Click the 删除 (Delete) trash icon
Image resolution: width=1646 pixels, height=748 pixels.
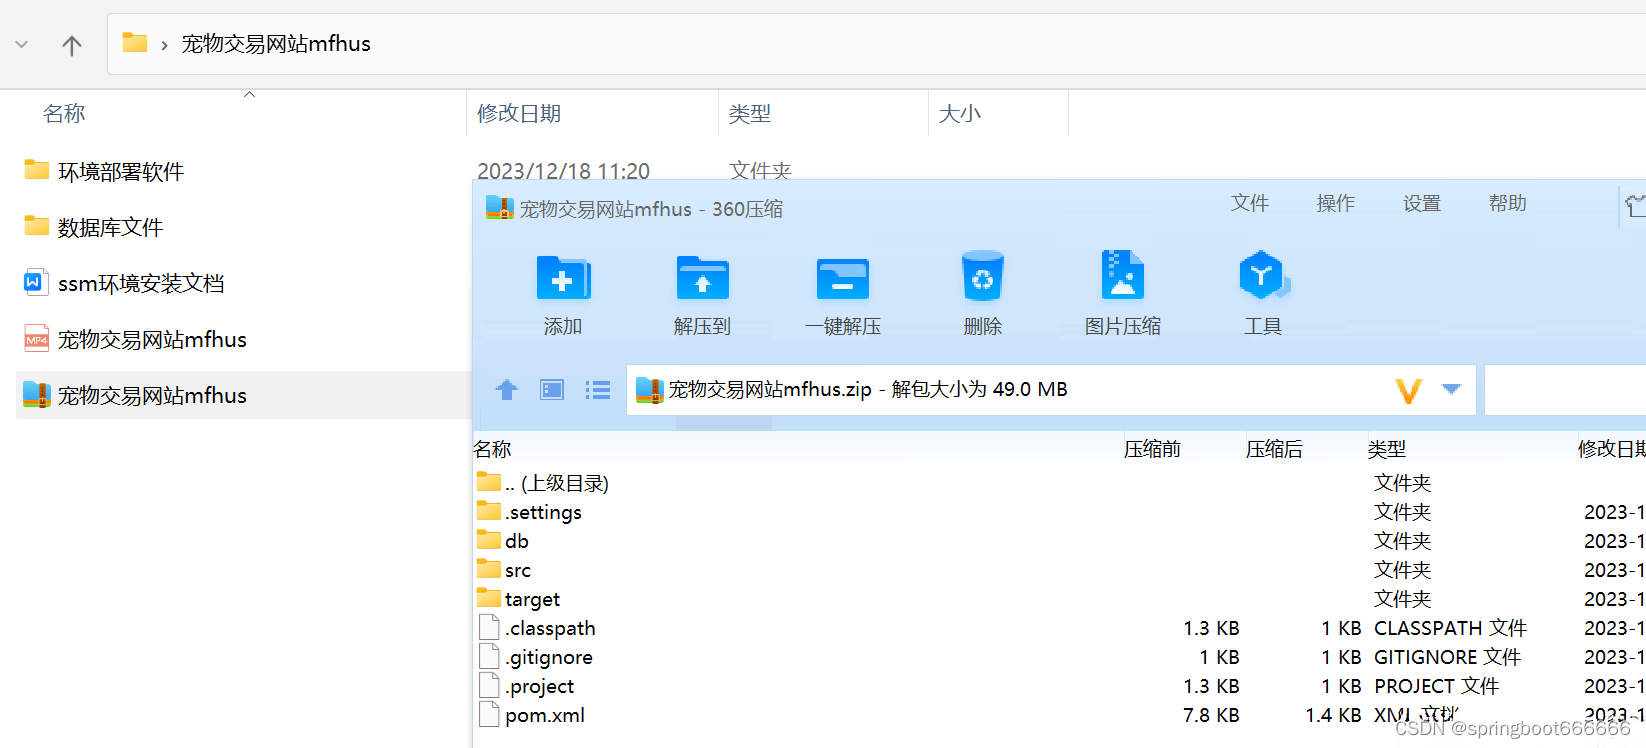pos(983,276)
